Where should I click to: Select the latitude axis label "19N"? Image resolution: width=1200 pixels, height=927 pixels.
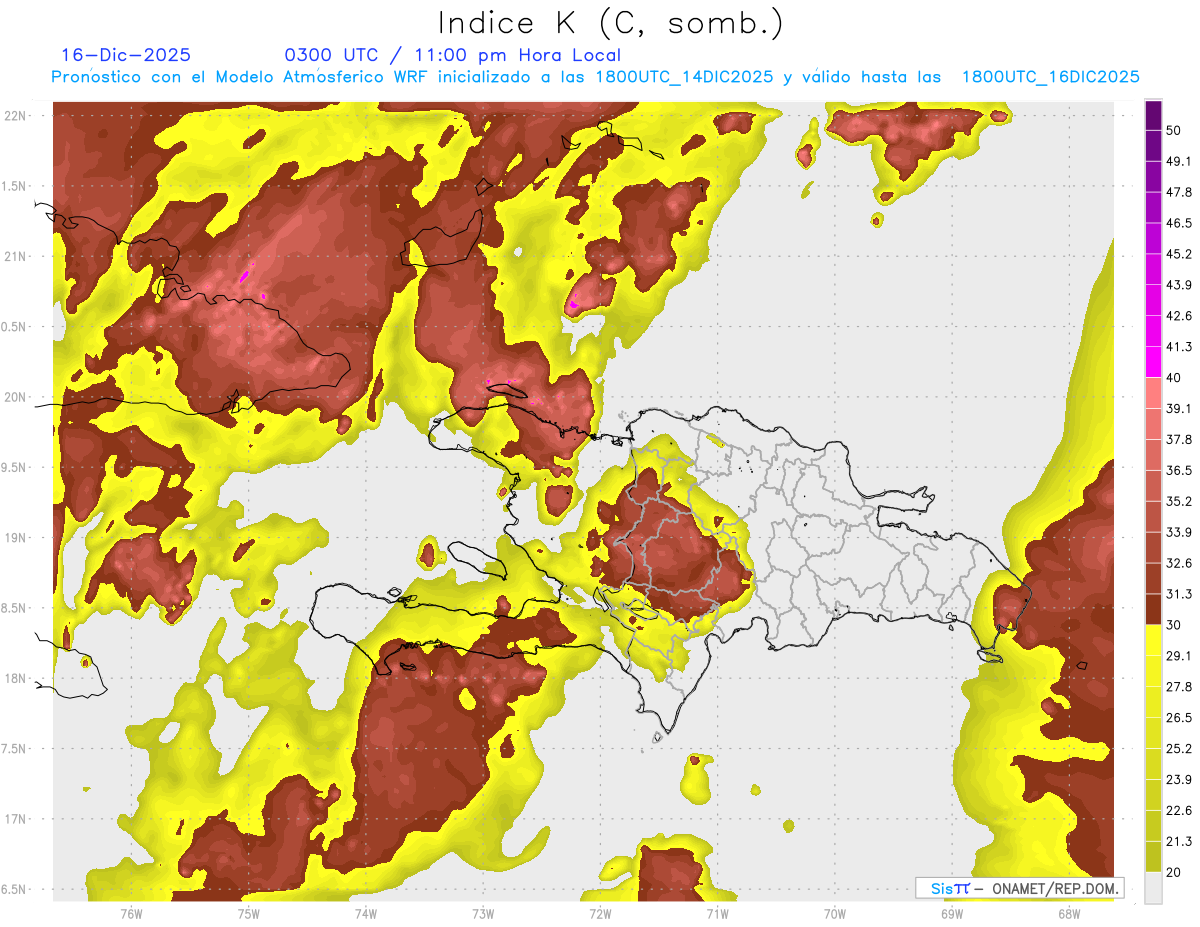(x=17, y=538)
